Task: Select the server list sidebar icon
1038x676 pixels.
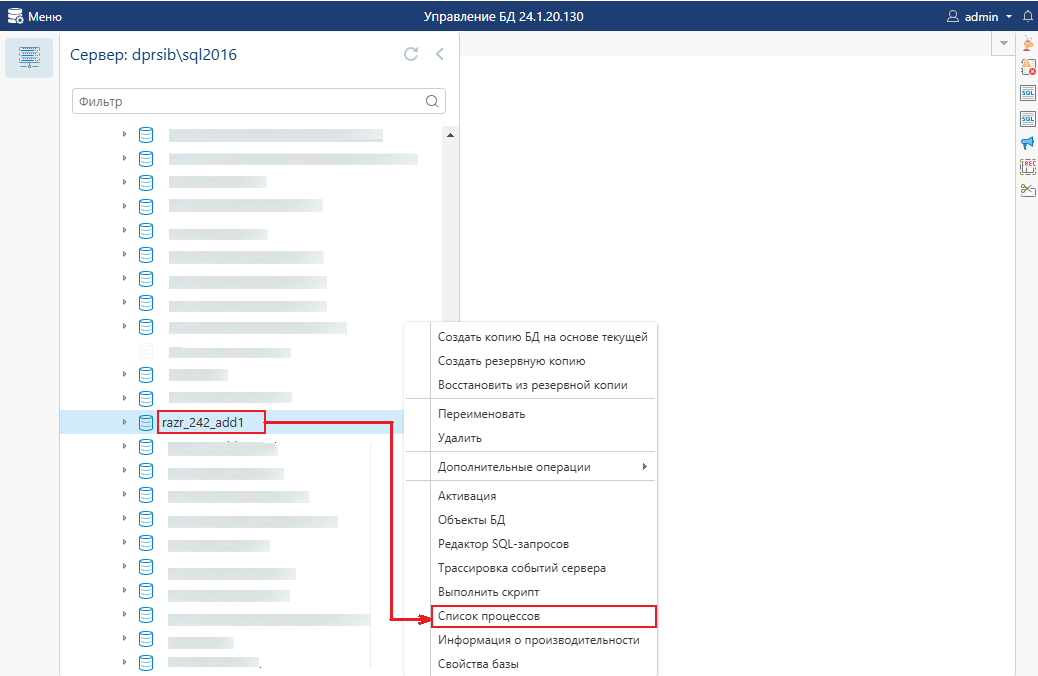Action: (x=29, y=58)
